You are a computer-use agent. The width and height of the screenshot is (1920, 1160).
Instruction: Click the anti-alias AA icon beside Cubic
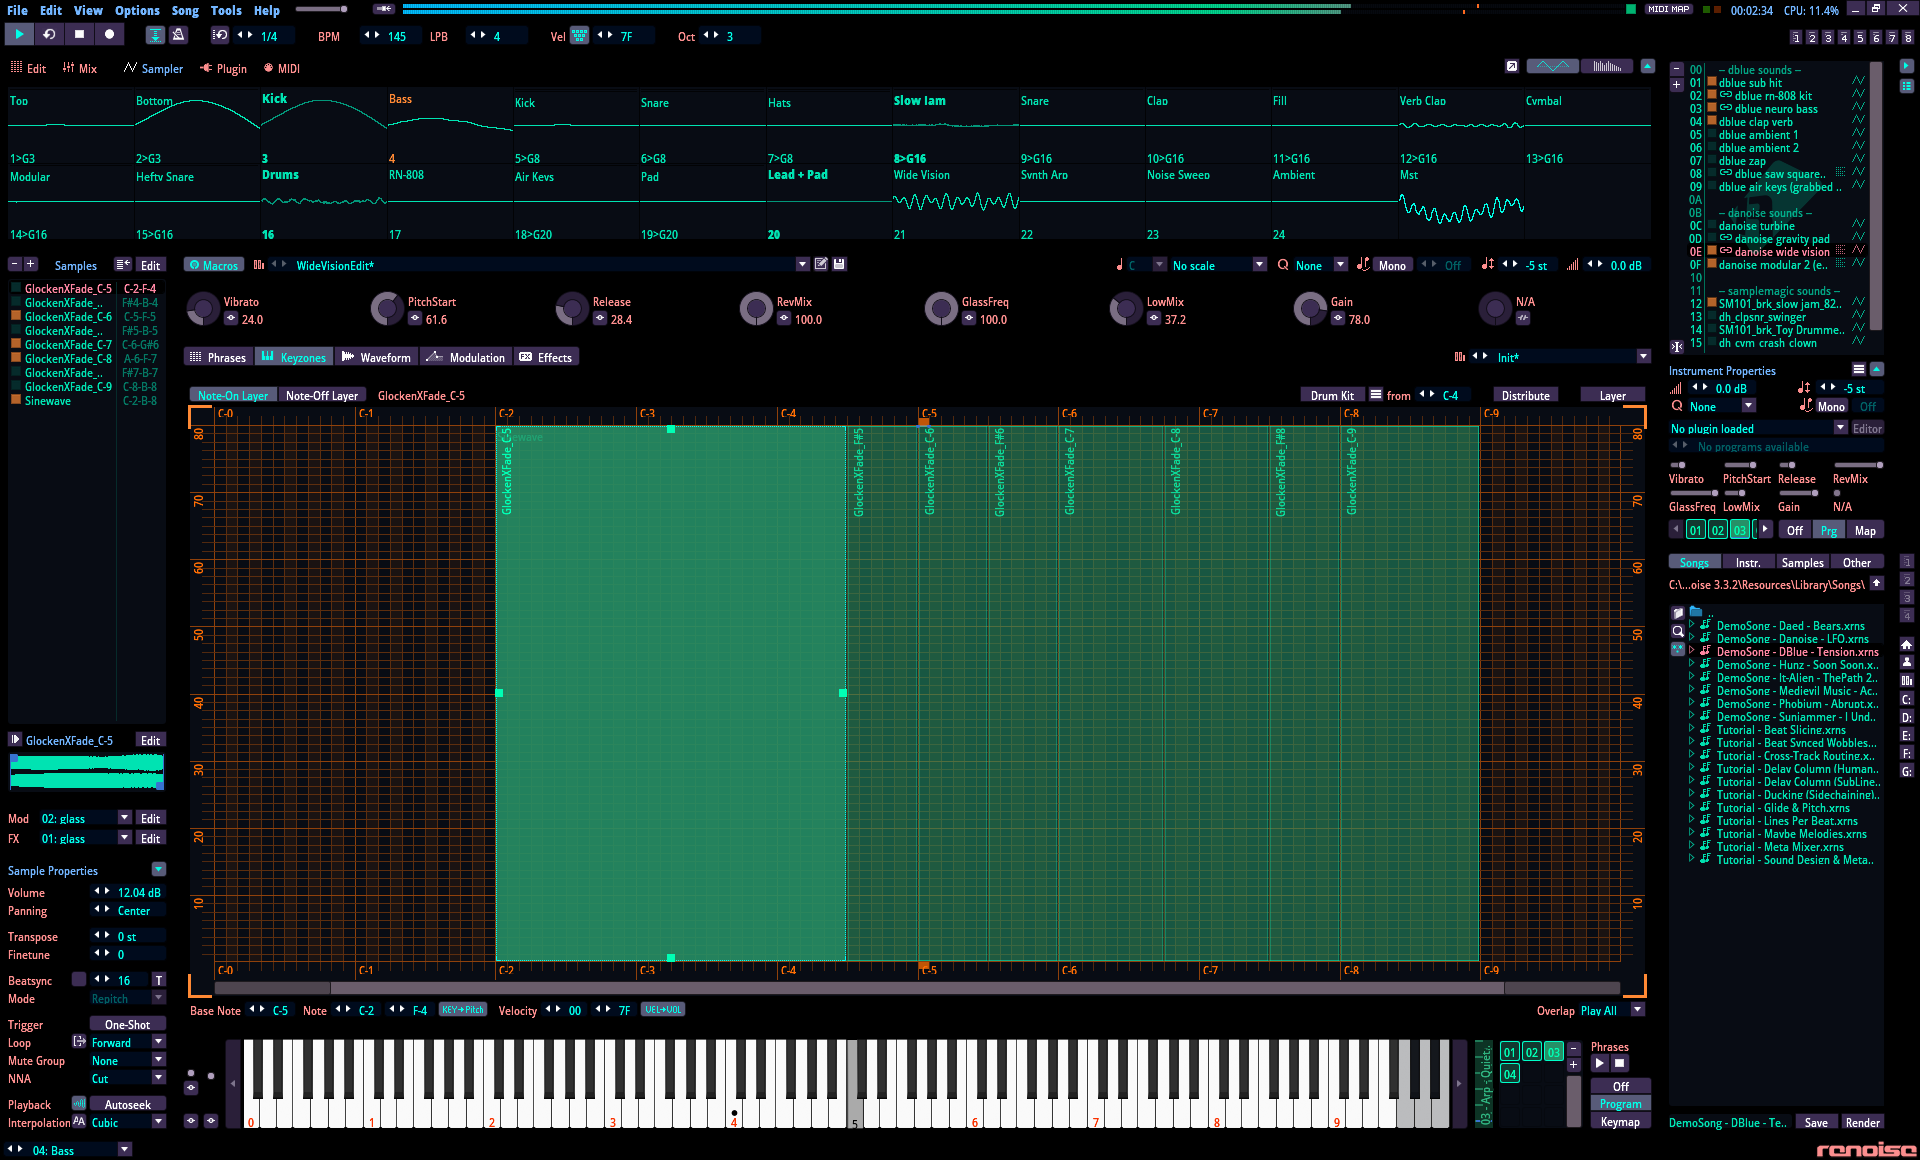(x=79, y=1121)
